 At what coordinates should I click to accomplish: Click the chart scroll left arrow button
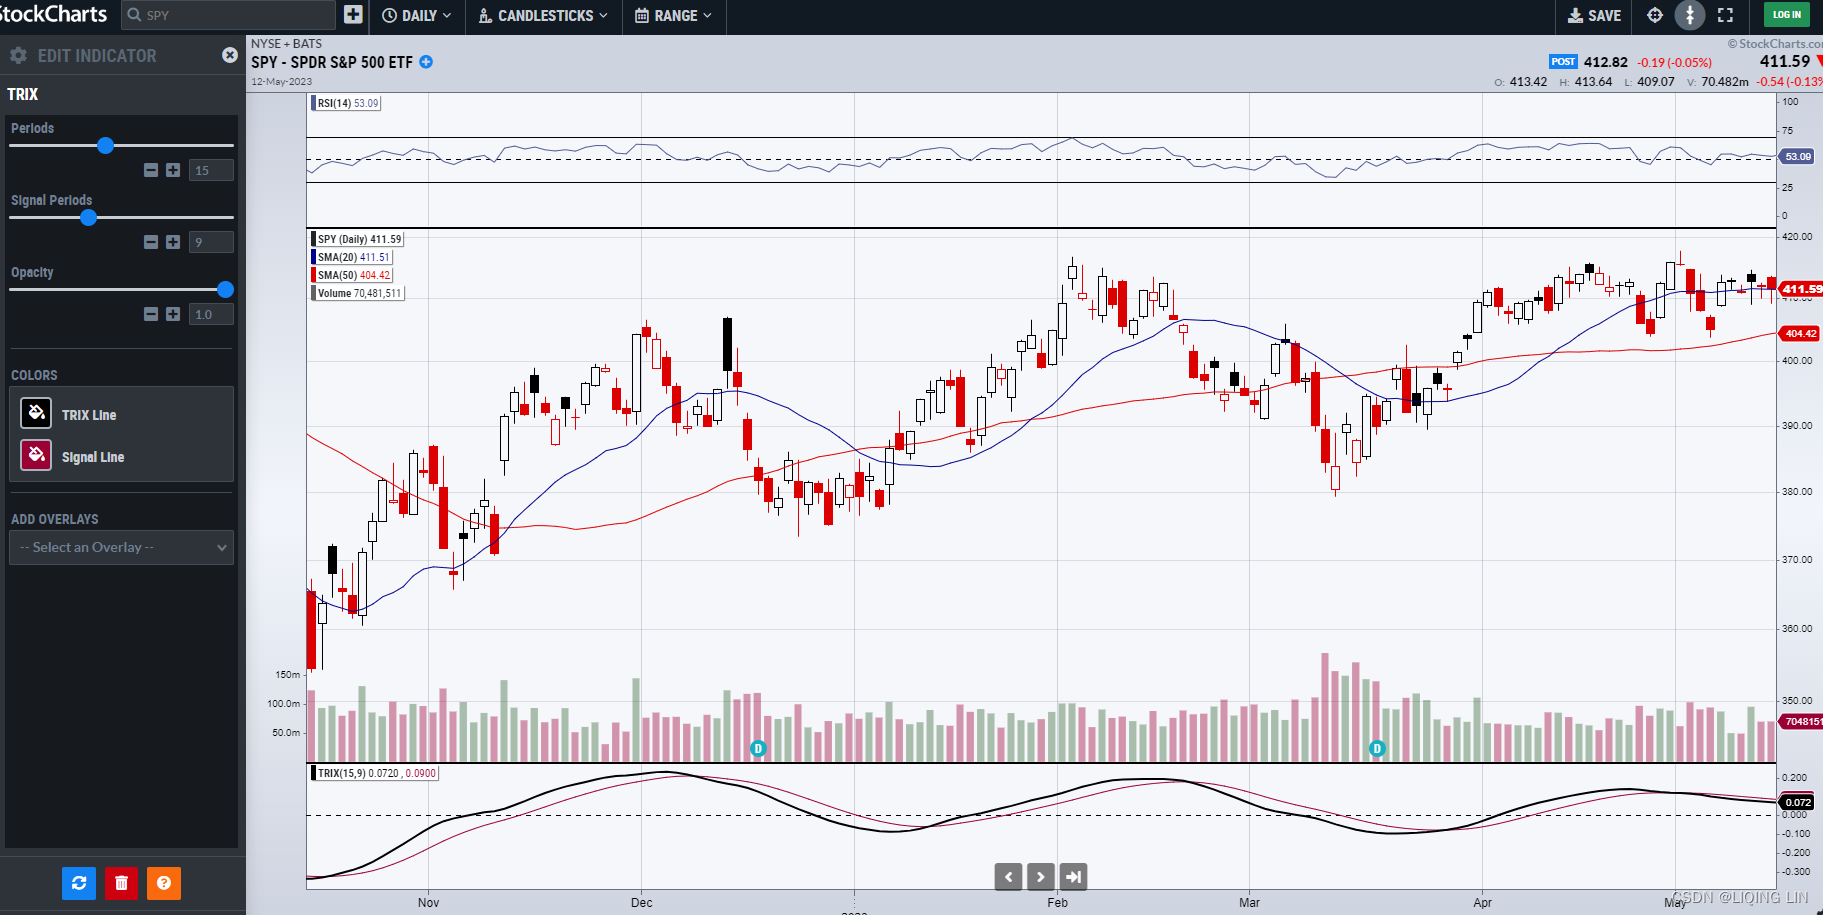tap(1008, 877)
